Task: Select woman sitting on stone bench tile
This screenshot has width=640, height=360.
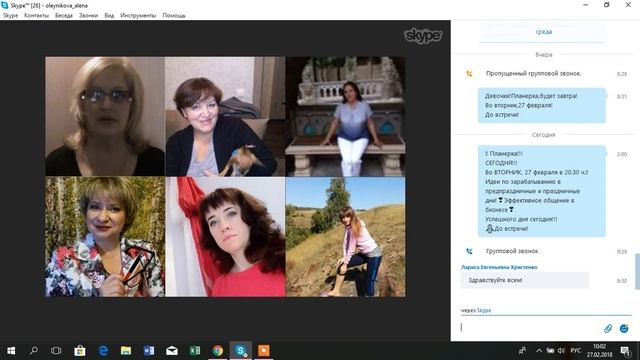Action: click(345, 116)
